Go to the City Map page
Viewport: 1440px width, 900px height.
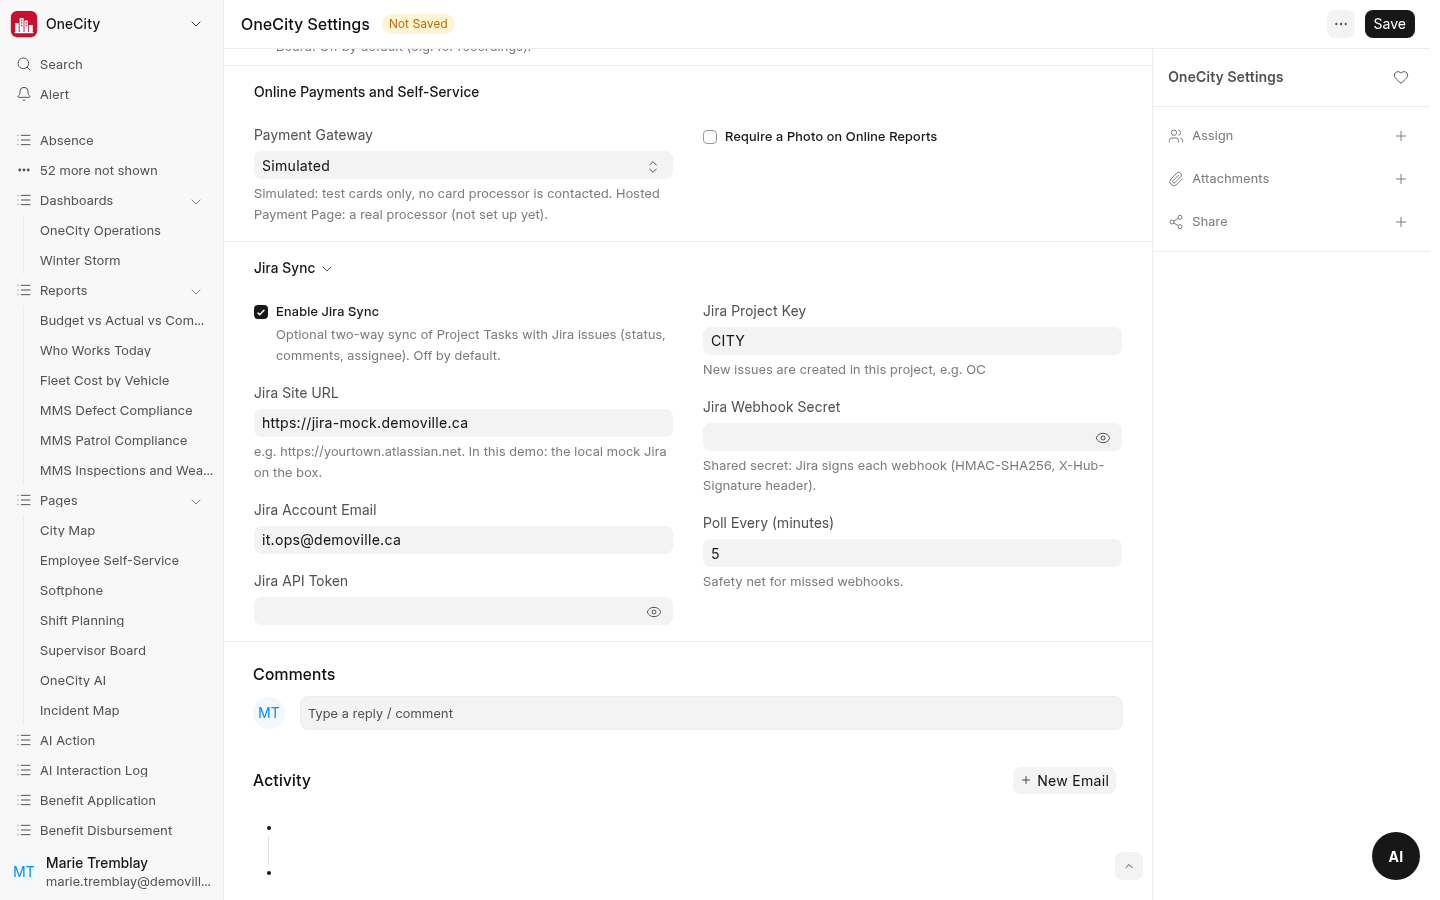tap(68, 531)
